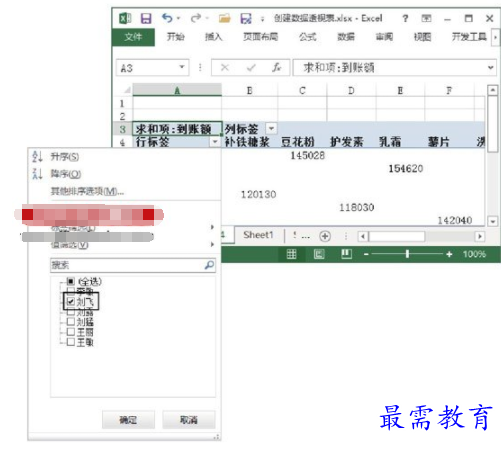Viewport: 501px width, 449px height.
Task: Switch to Page Layout view in the status bar
Action: [x=319, y=254]
